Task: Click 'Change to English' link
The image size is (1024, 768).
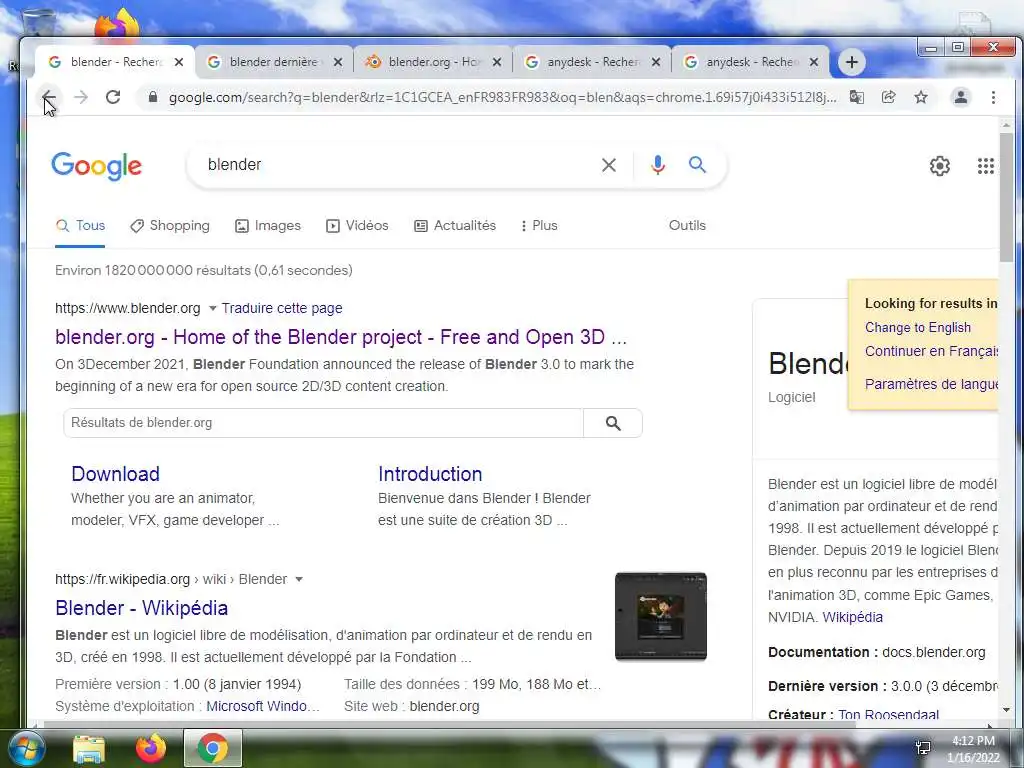Action: tap(918, 328)
